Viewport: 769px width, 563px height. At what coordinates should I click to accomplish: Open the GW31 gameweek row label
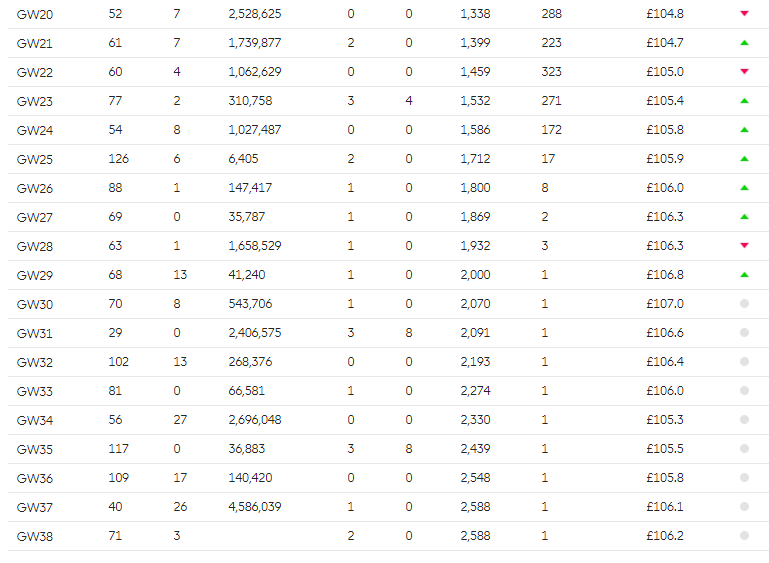point(35,333)
